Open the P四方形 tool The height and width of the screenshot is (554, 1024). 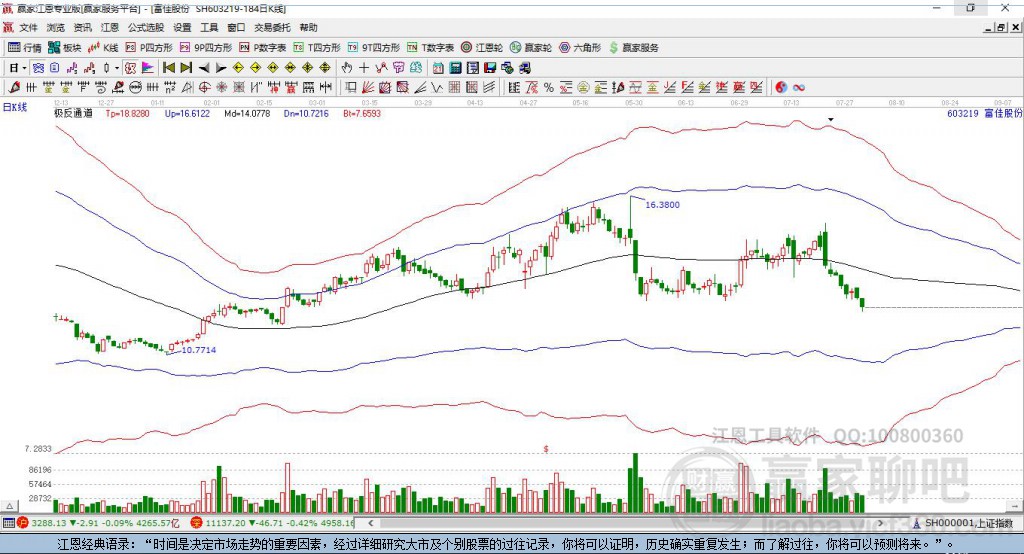coord(149,48)
